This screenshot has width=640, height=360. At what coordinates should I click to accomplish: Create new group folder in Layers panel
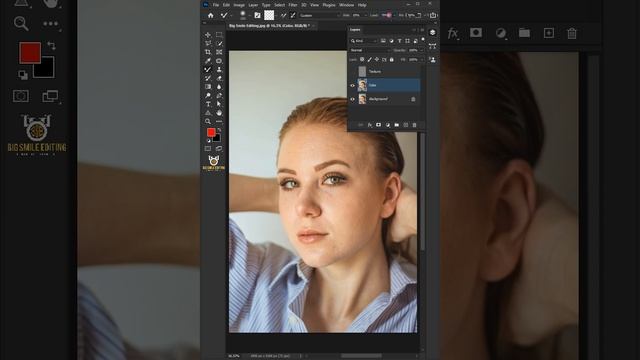point(396,125)
